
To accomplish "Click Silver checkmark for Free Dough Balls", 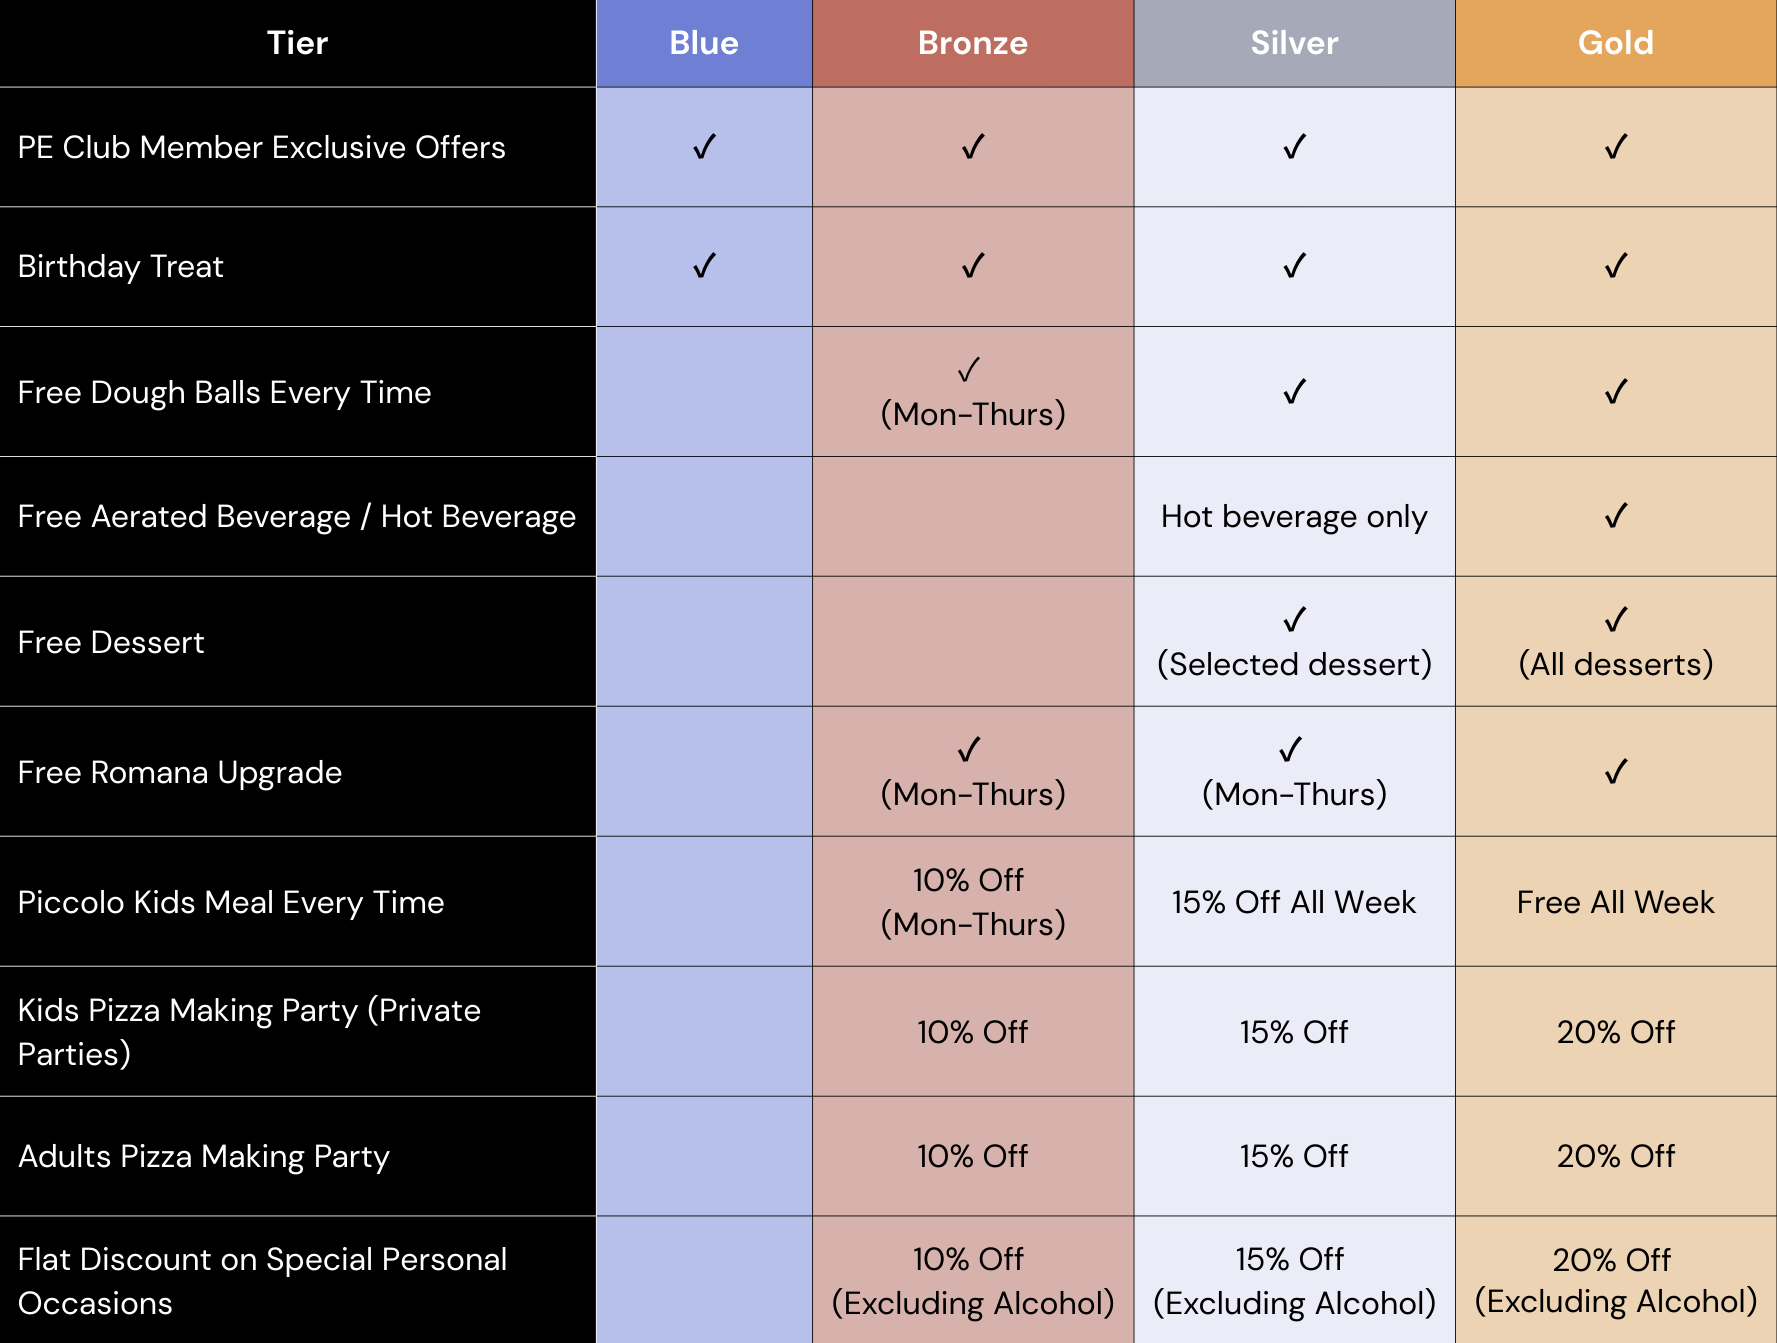I will tap(1294, 392).
